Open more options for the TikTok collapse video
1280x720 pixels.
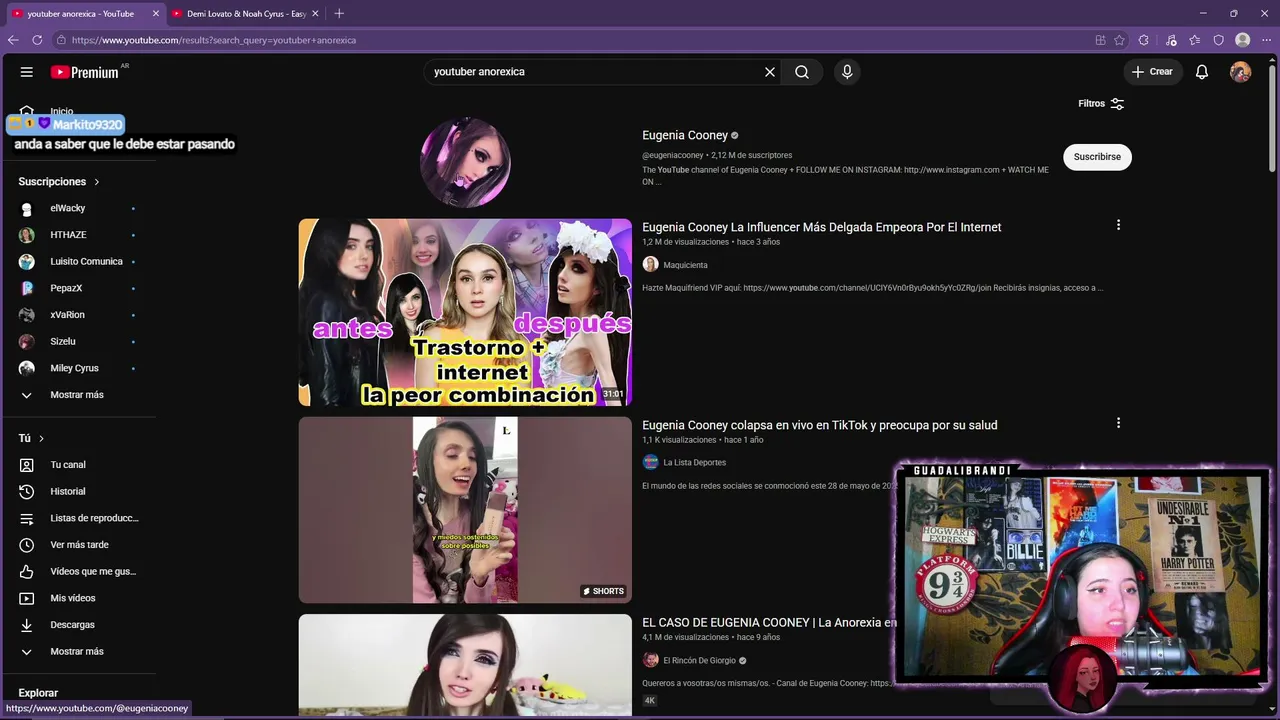[1118, 423]
